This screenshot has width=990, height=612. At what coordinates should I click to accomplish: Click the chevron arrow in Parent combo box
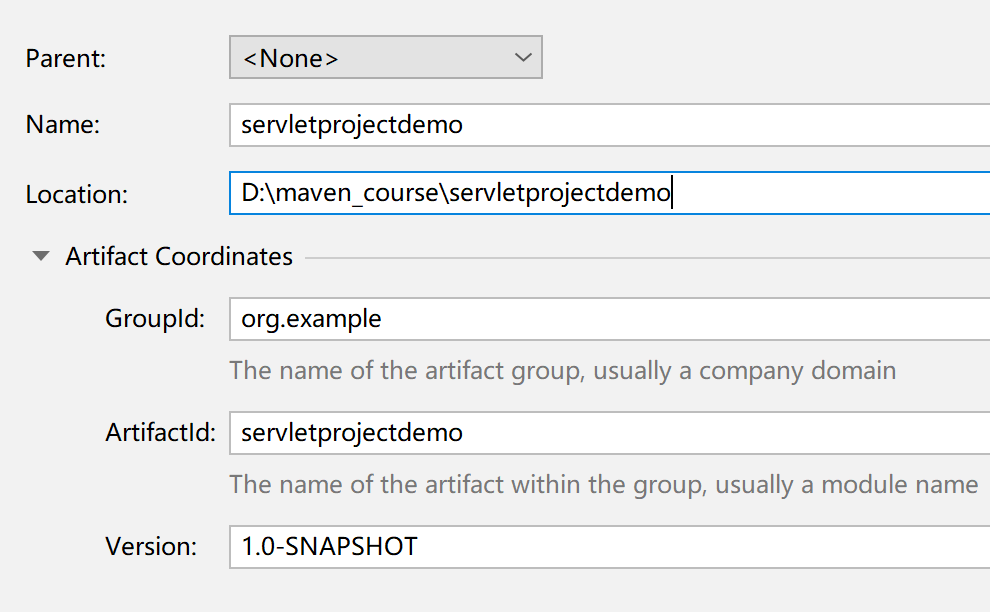tap(523, 58)
